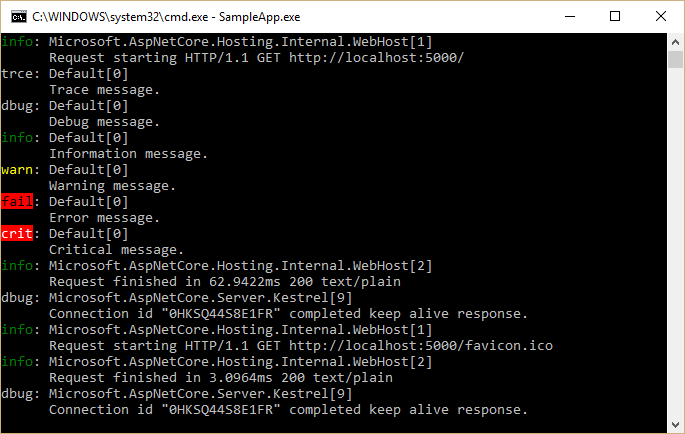The height and width of the screenshot is (434, 685).
Task: Maximize the command prompt window
Action: 615,16
